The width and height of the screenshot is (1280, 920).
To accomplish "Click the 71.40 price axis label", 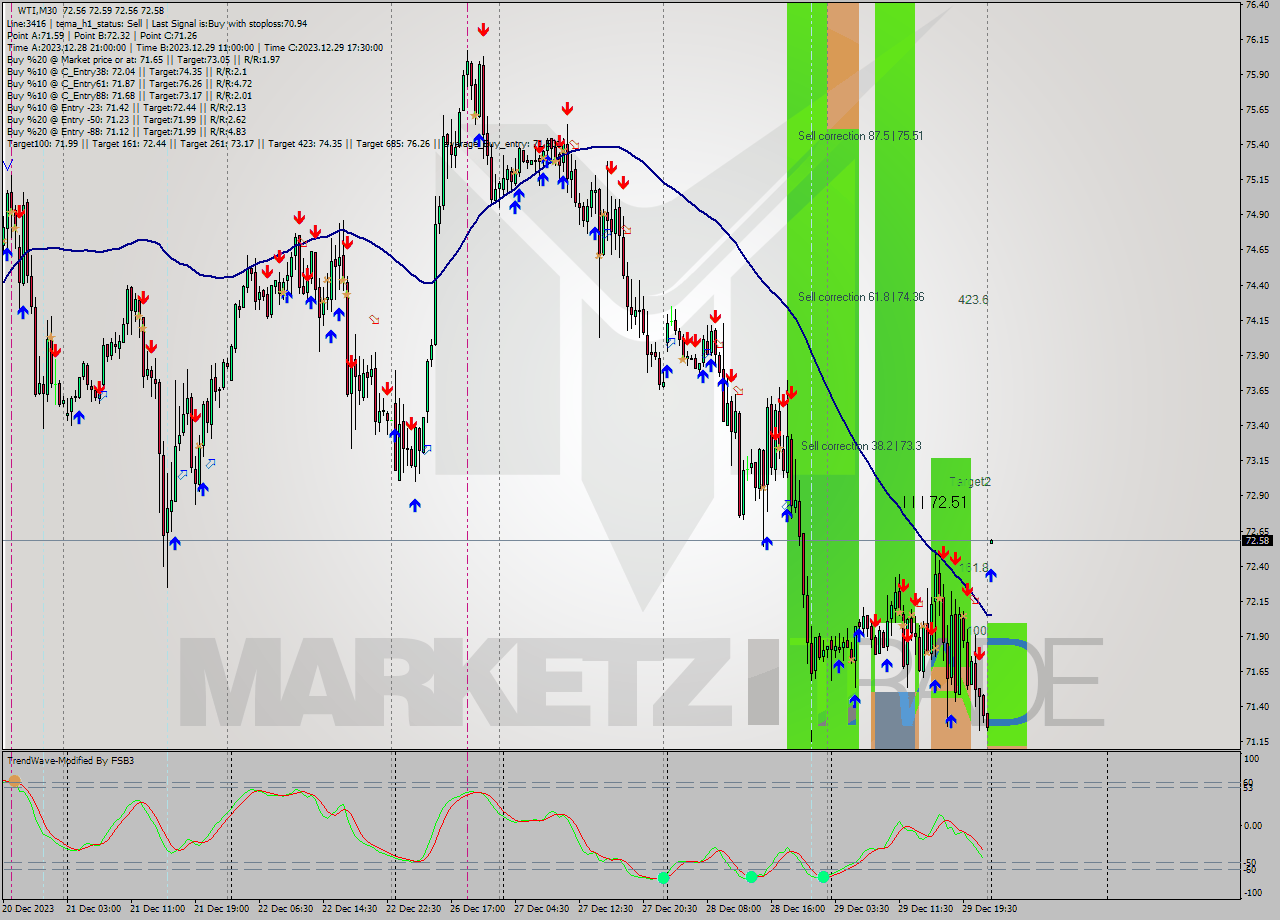I will (x=1257, y=706).
